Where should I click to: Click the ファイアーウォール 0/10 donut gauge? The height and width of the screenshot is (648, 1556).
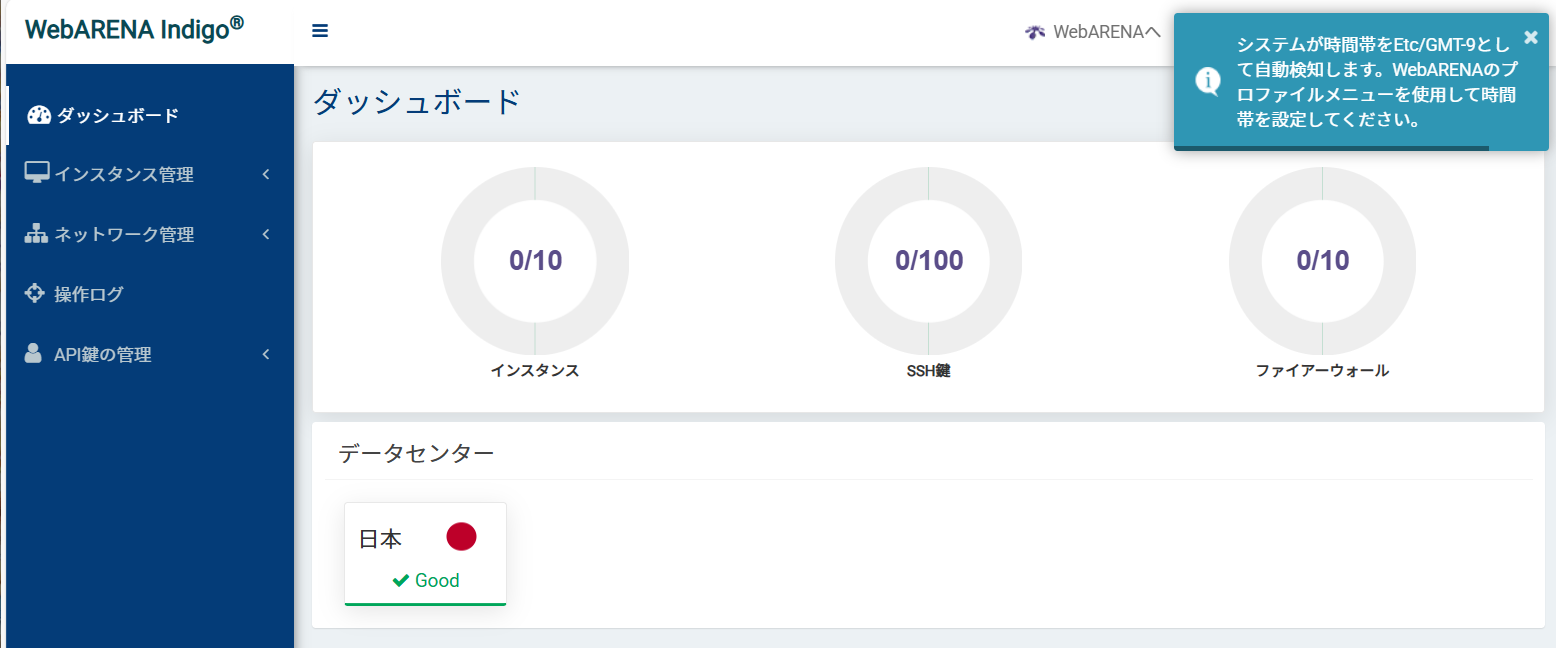pyautogui.click(x=1322, y=261)
